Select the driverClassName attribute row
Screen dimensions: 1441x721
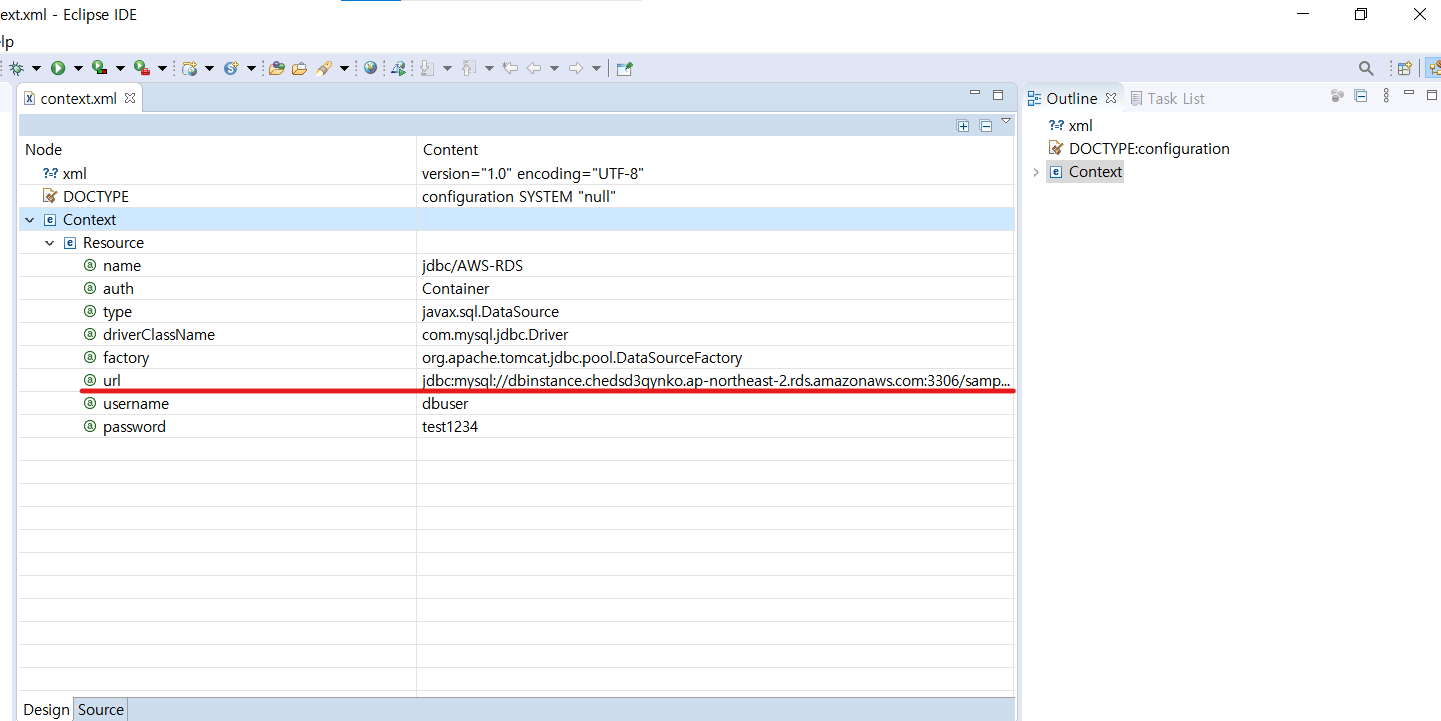516,334
